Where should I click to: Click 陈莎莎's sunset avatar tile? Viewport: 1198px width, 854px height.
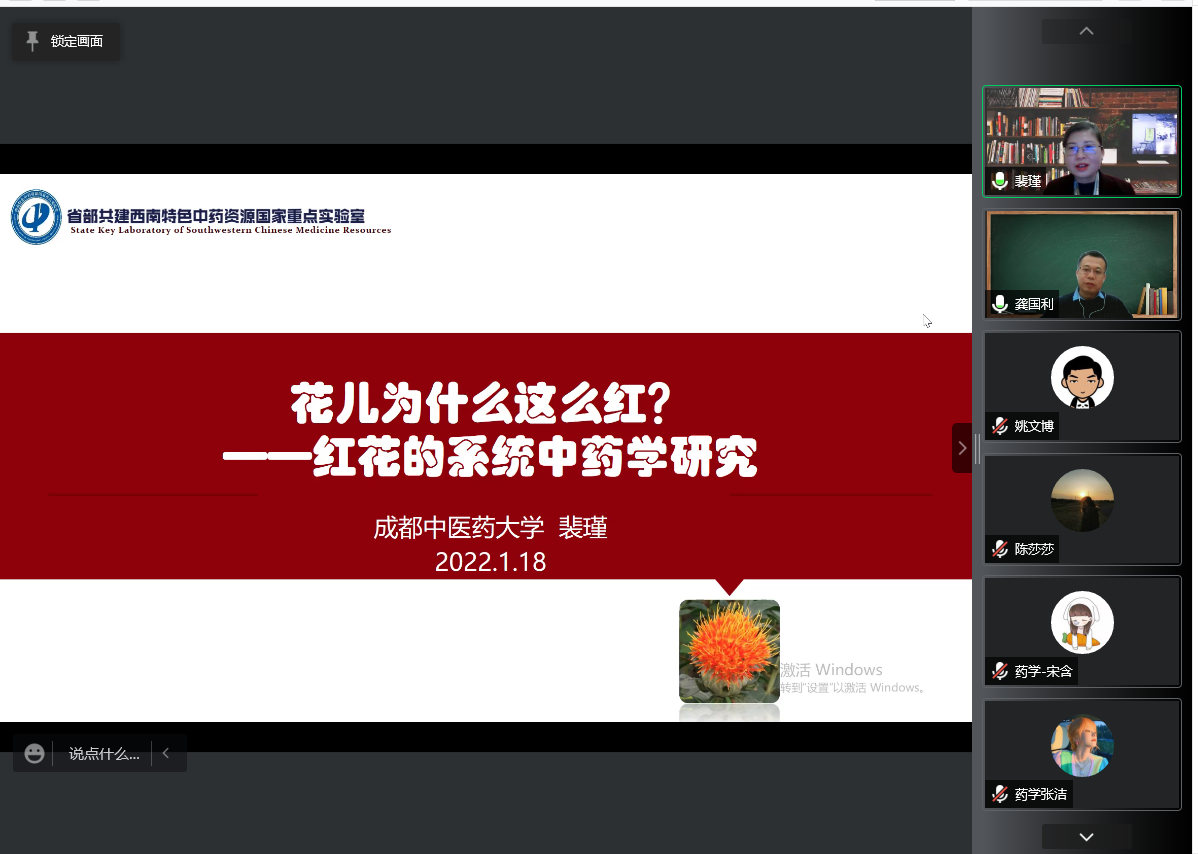[1082, 500]
